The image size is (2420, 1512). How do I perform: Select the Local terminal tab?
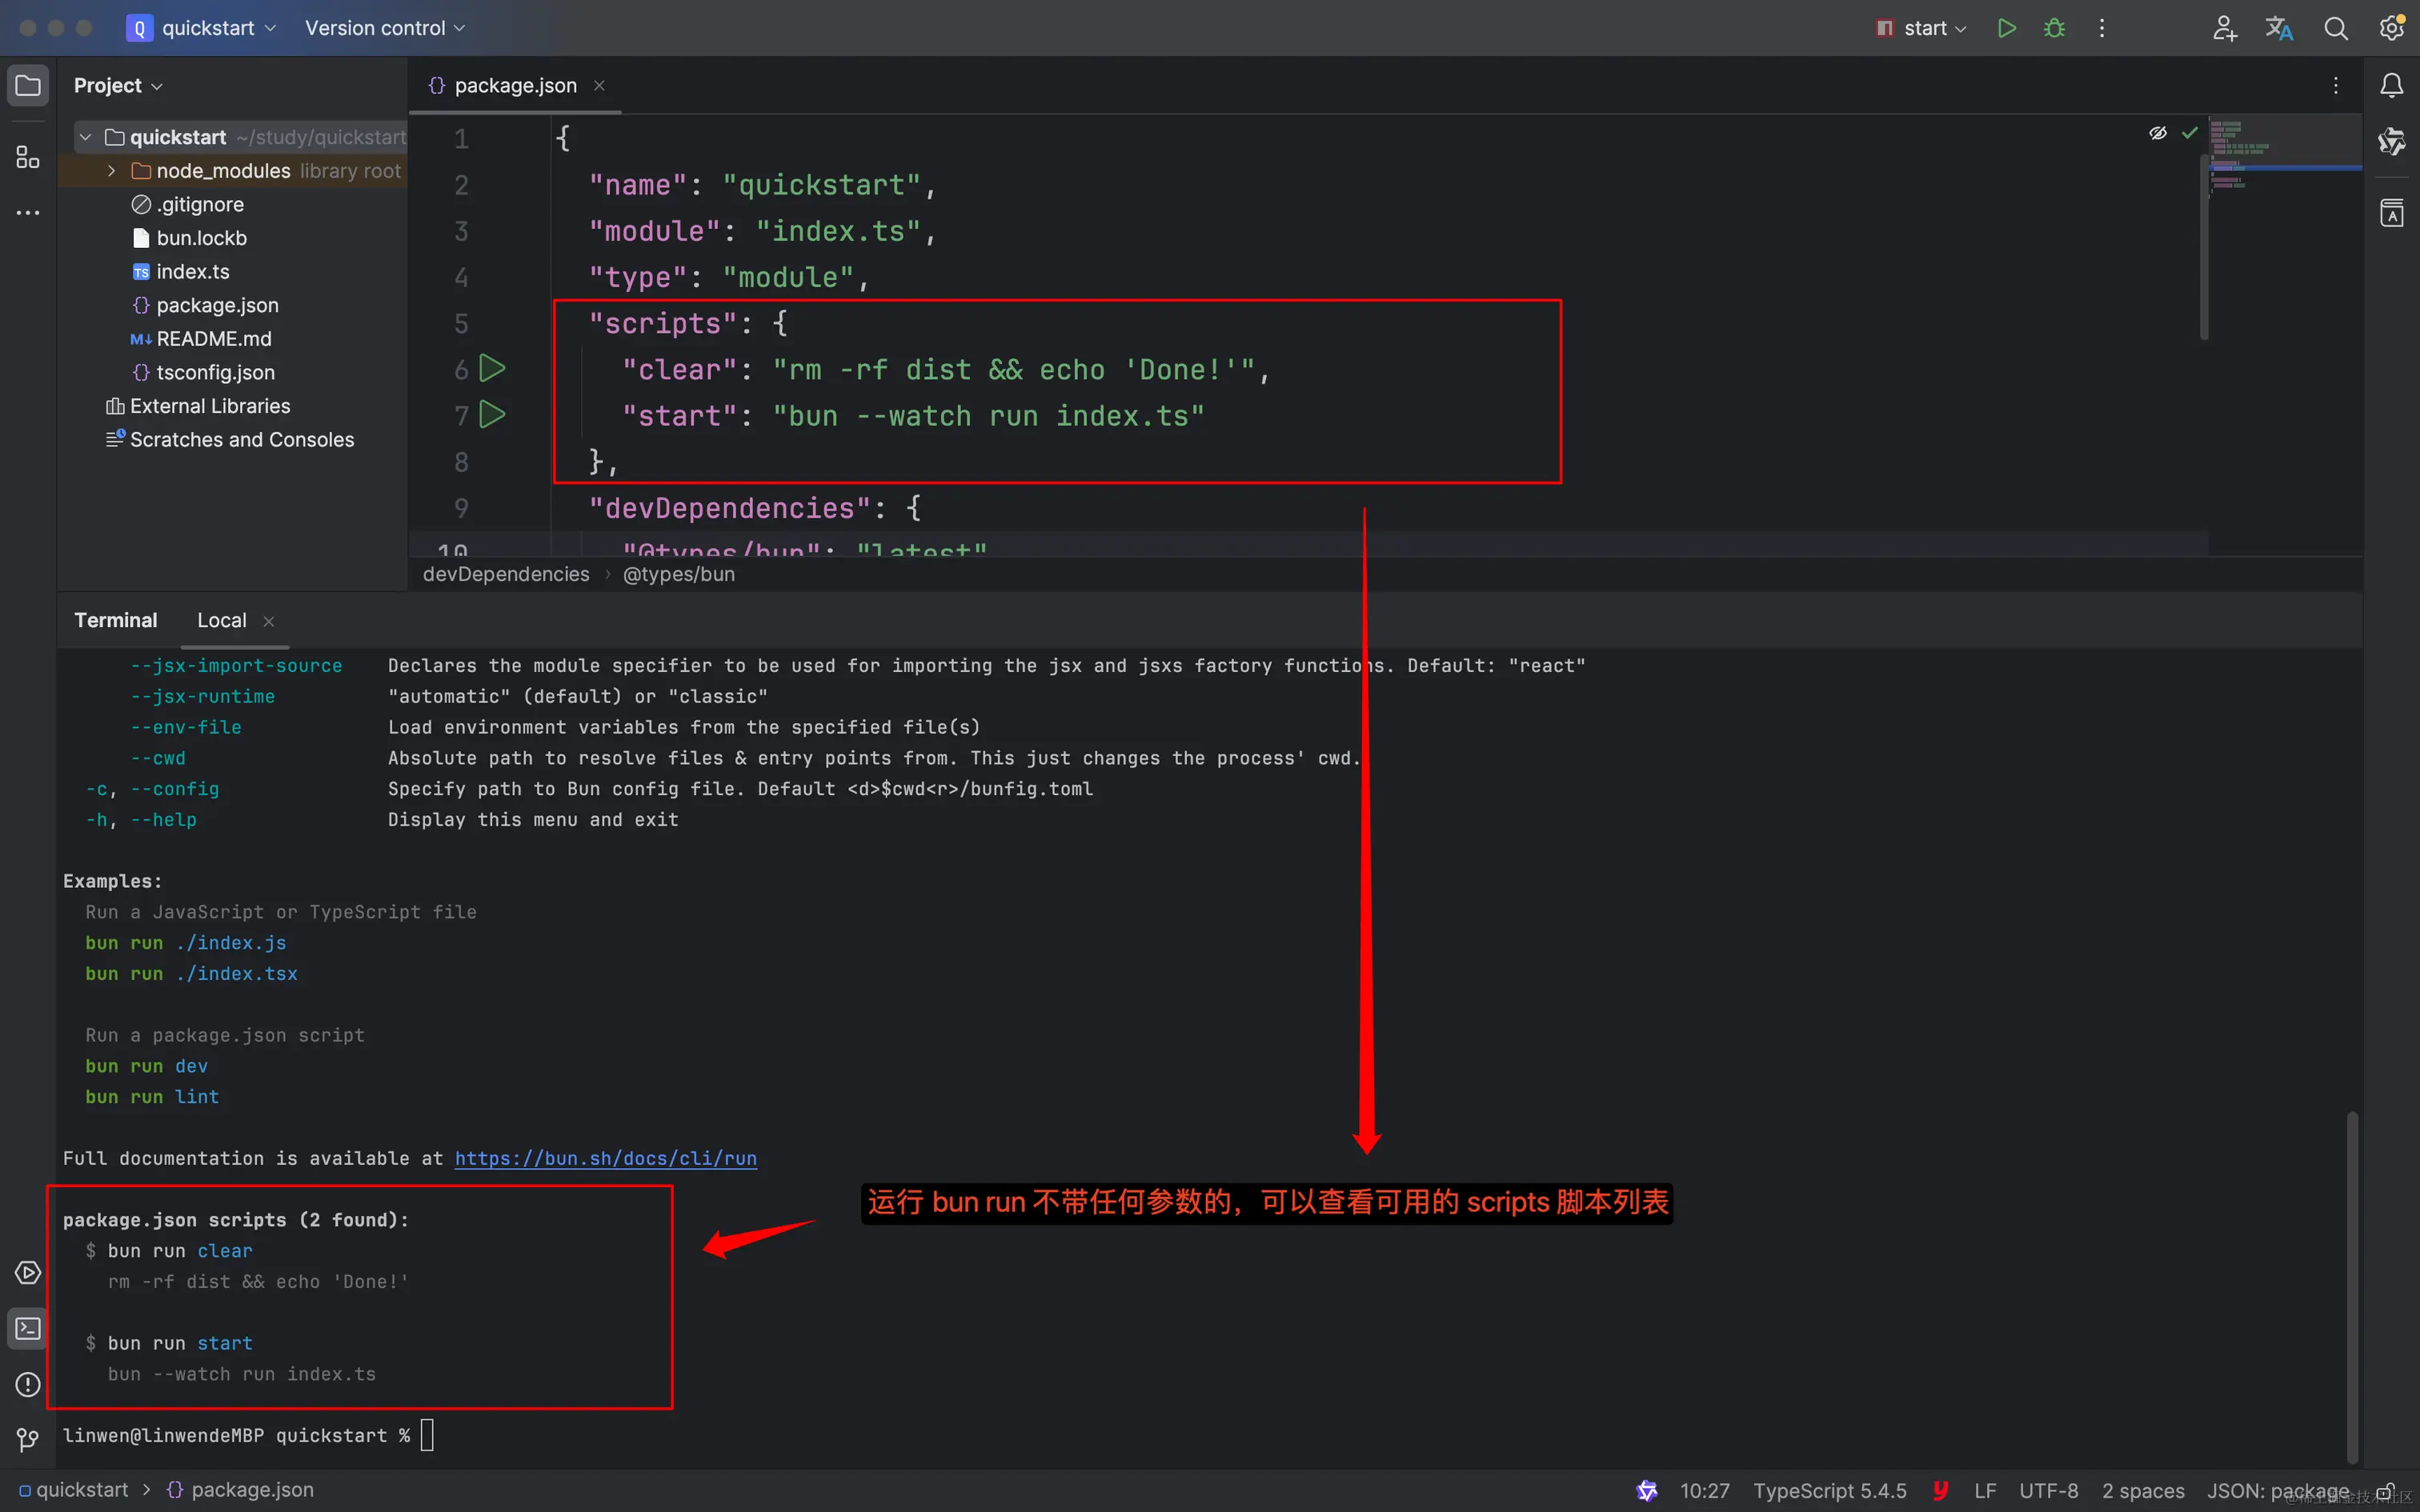(222, 620)
